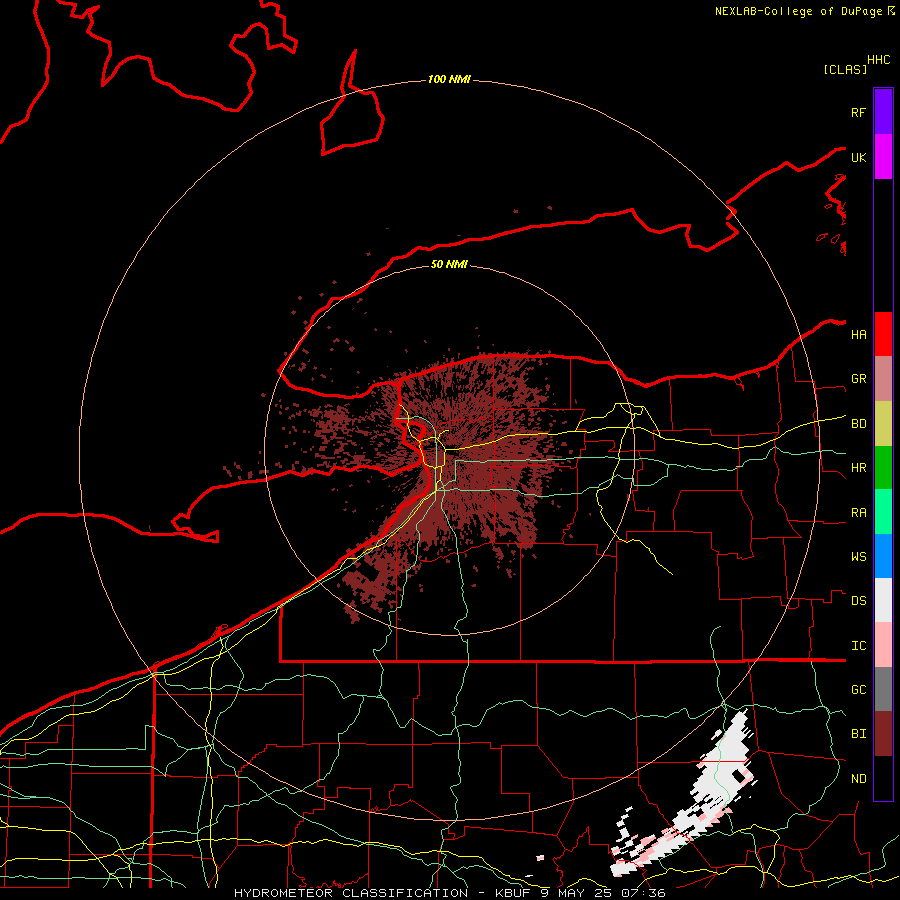The image size is (900, 900).
Task: Click the RA legend label
Action: pos(859,513)
